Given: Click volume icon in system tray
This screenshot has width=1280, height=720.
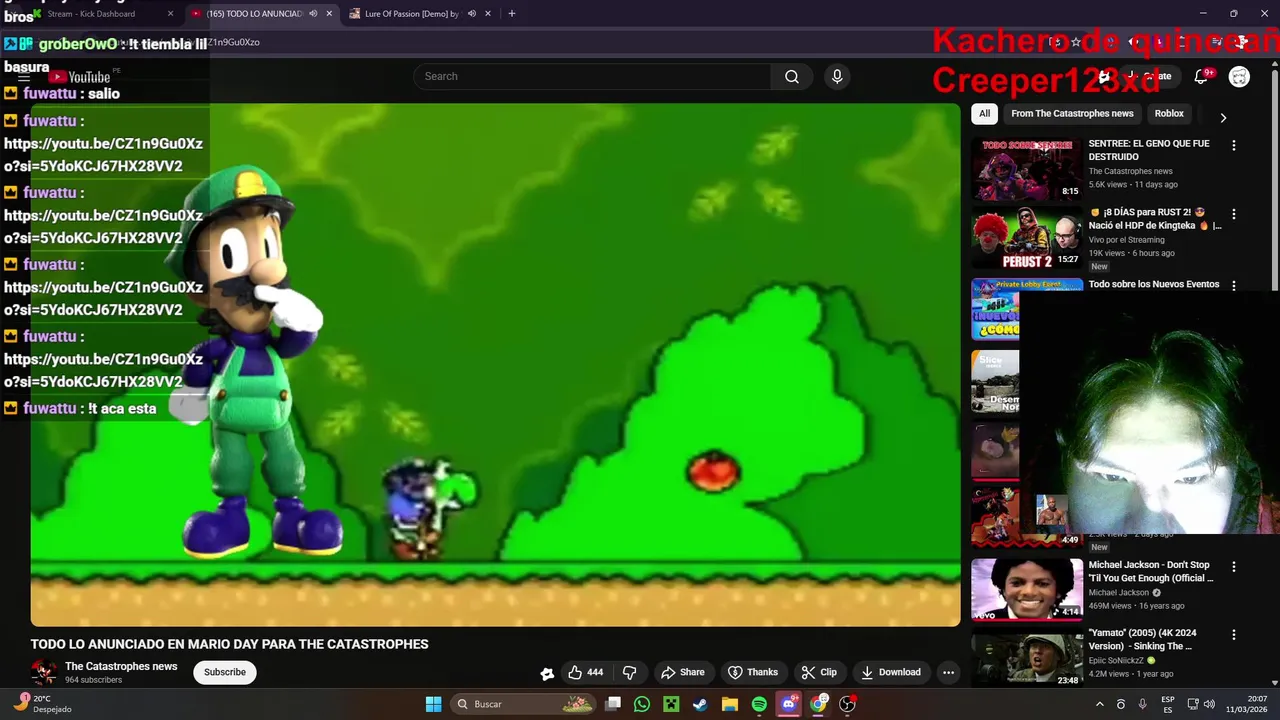Looking at the screenshot, I should tap(1210, 704).
